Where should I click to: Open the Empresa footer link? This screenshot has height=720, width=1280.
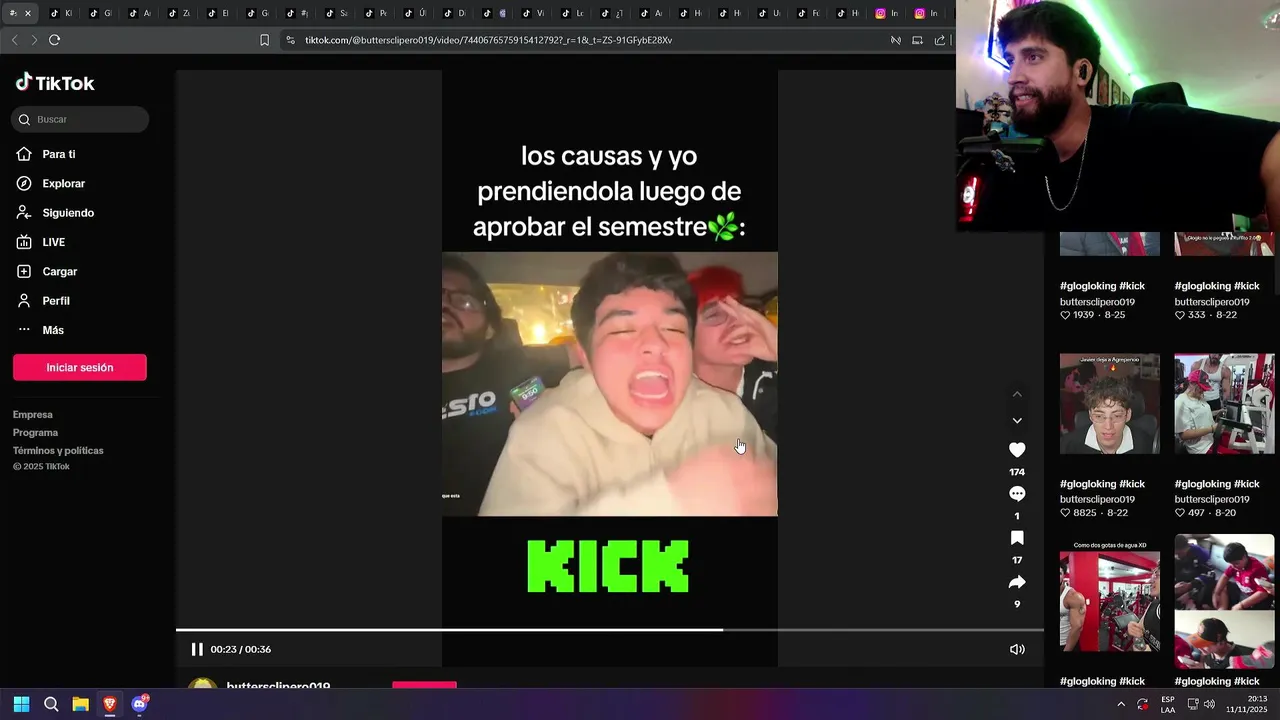[33, 414]
